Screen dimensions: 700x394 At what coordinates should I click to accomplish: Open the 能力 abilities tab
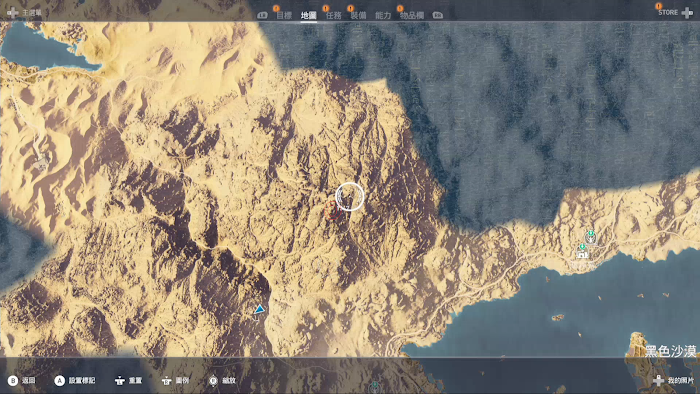pos(383,15)
